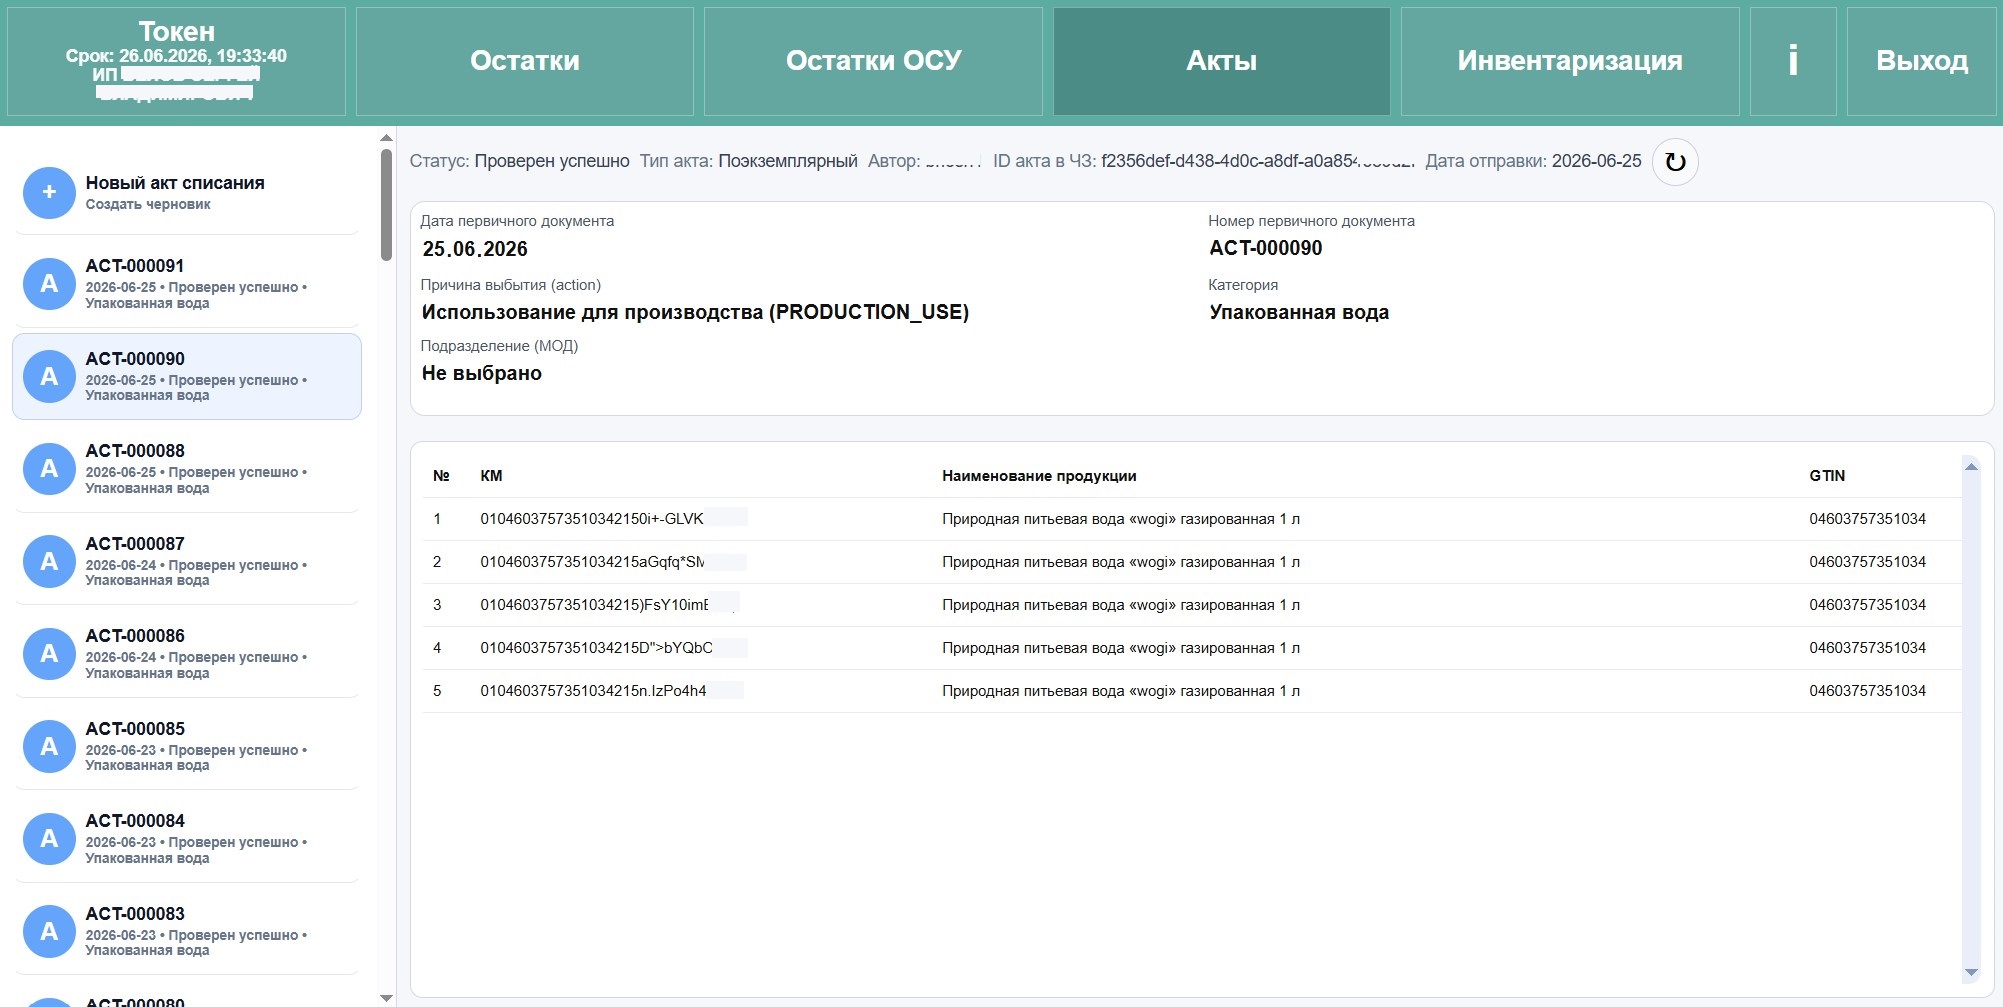The width and height of the screenshot is (2003, 1007).
Task: Open act ACT-000086 title
Action: coord(135,636)
